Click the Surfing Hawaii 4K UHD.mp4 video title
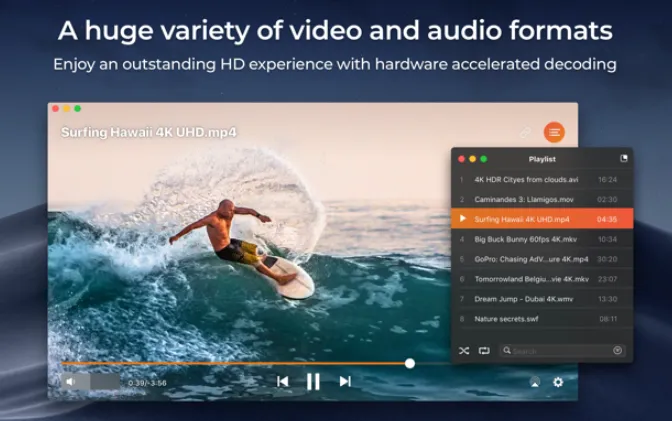Viewport: 672px width, 421px height. click(149, 132)
